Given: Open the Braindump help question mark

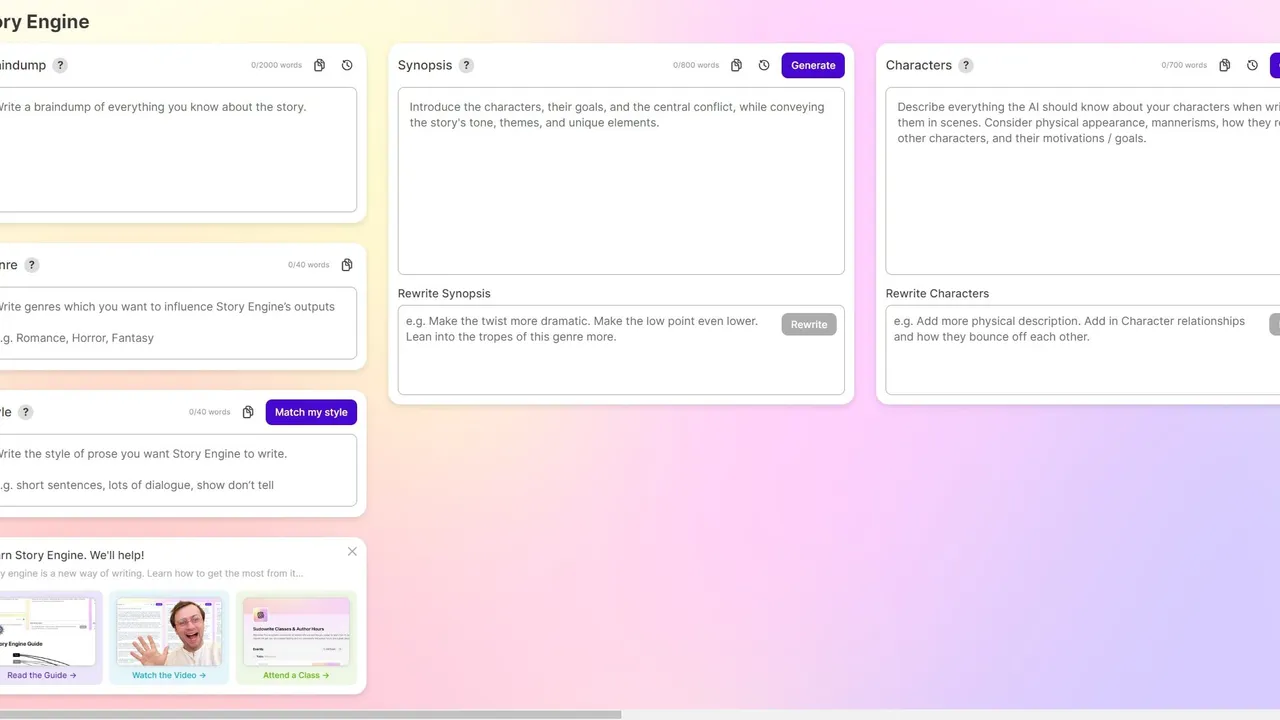Looking at the screenshot, I should point(60,65).
